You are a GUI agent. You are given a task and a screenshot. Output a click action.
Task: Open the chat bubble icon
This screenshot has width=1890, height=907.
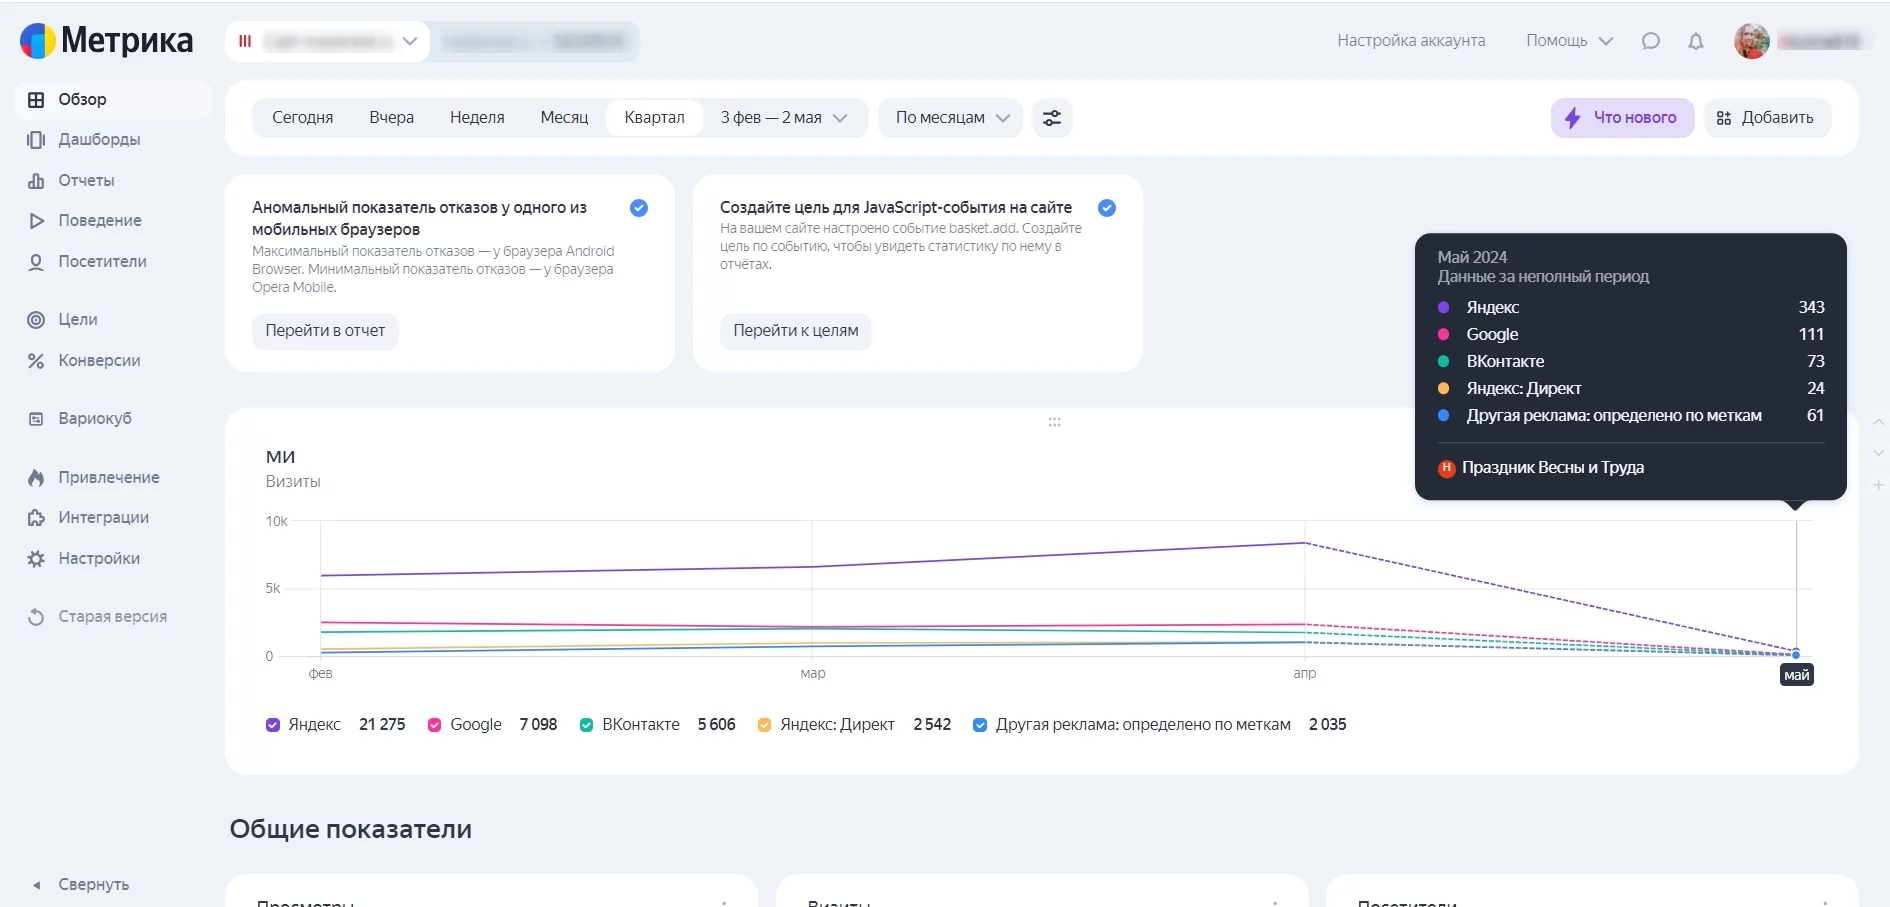[1651, 41]
